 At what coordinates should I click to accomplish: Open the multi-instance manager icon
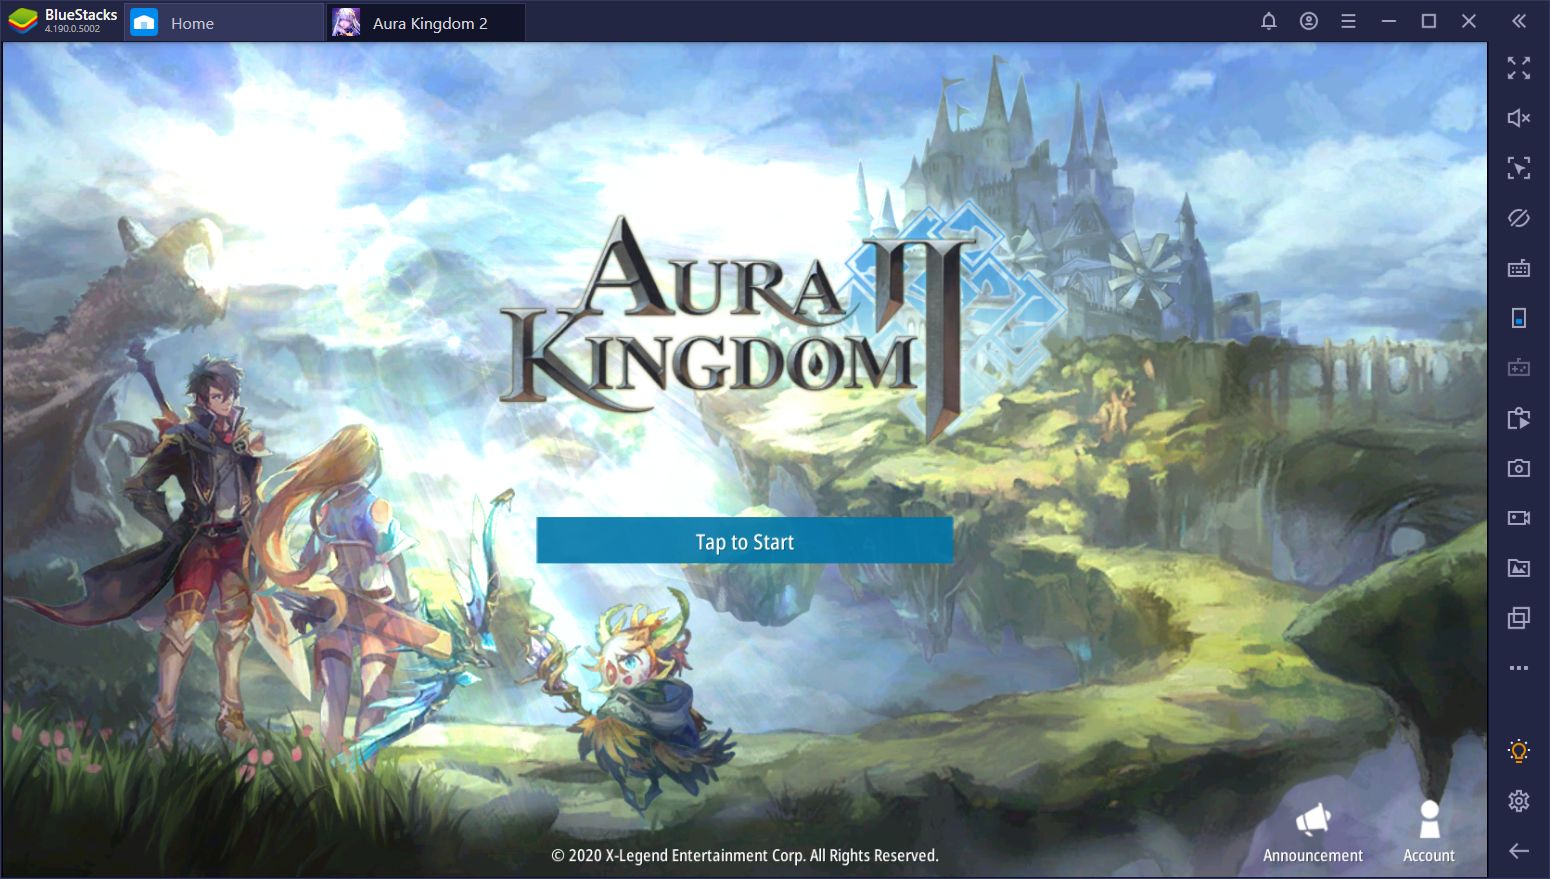coord(1519,618)
